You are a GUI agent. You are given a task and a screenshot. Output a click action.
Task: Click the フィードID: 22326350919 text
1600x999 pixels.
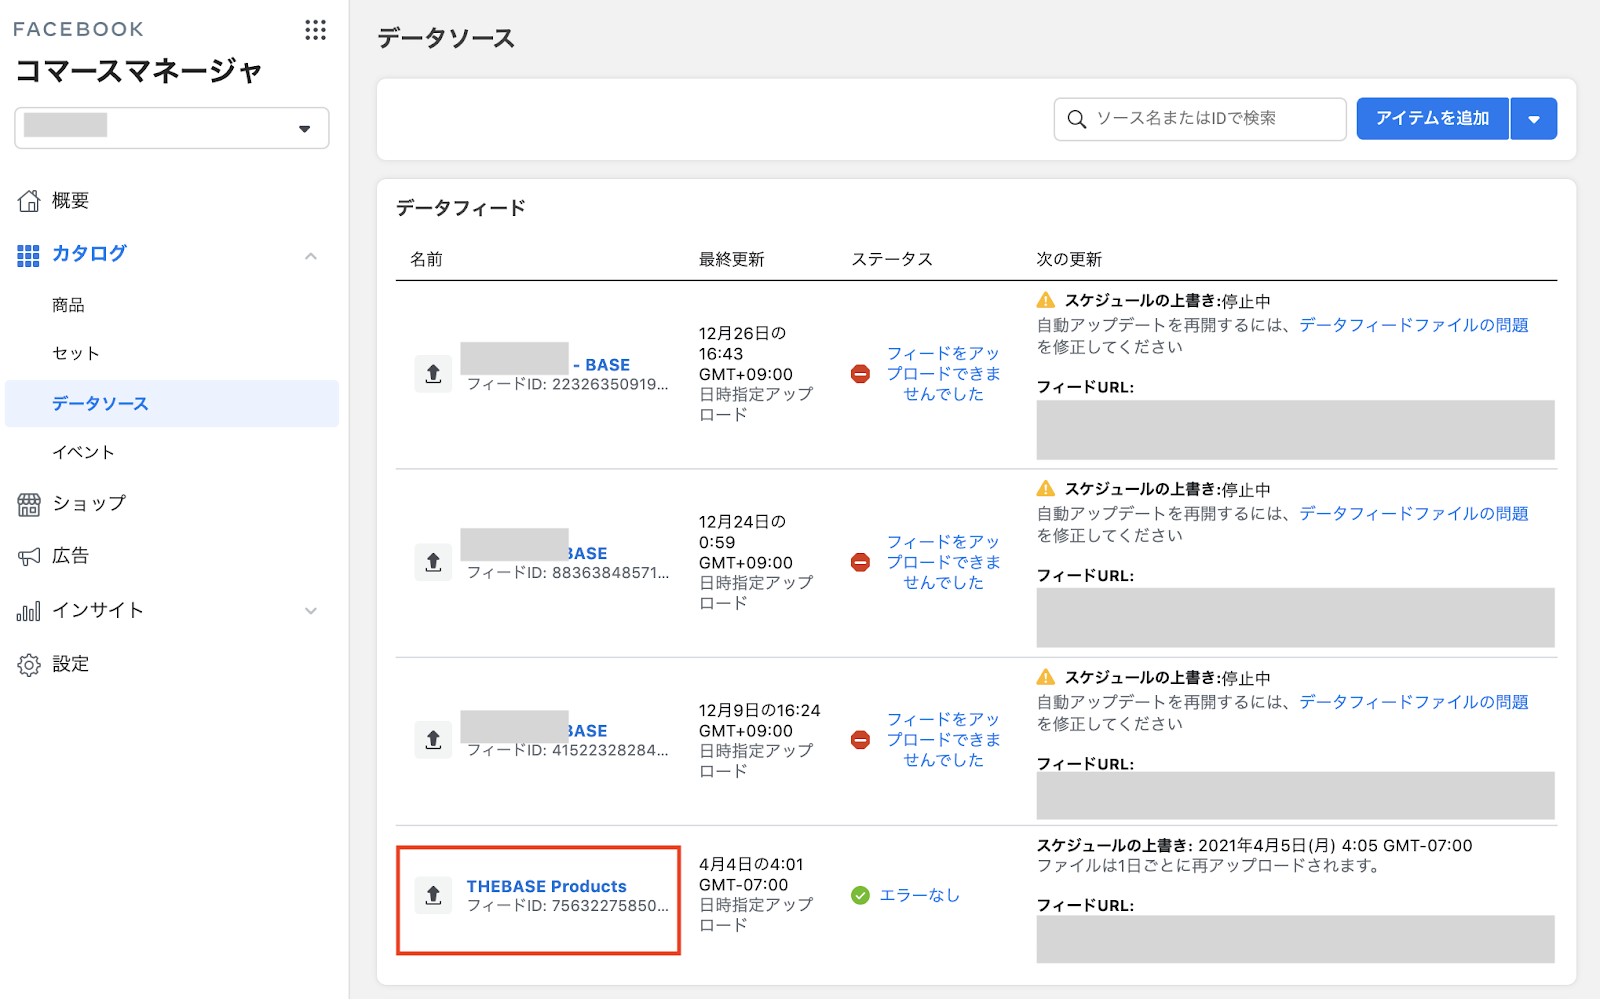568,384
